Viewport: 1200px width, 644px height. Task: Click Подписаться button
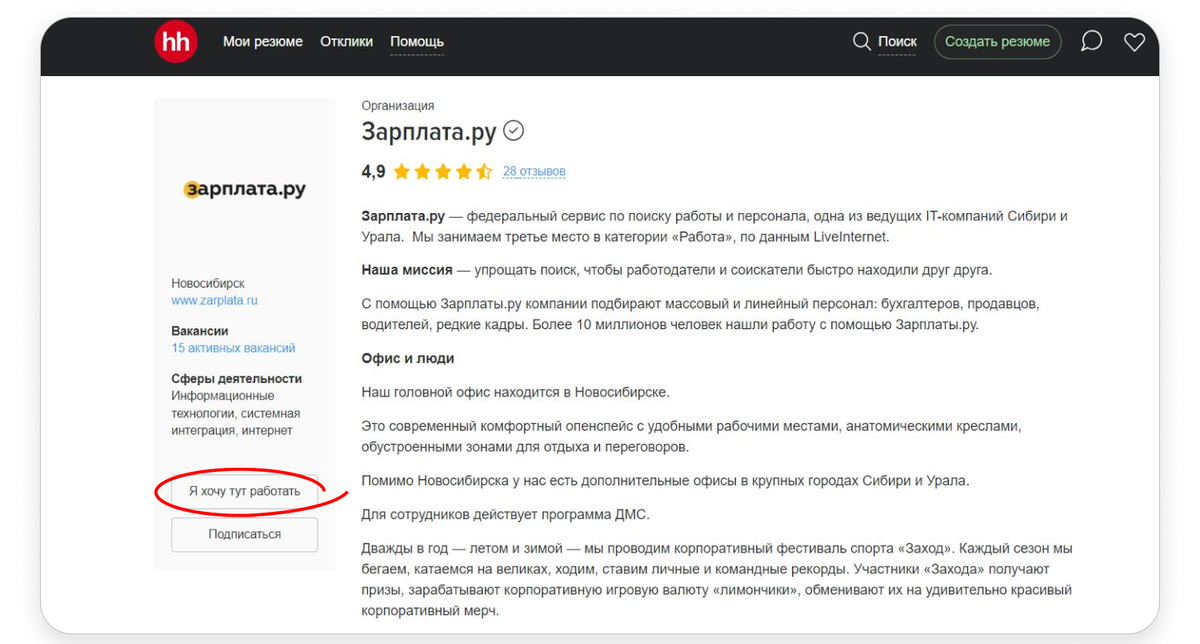point(244,534)
